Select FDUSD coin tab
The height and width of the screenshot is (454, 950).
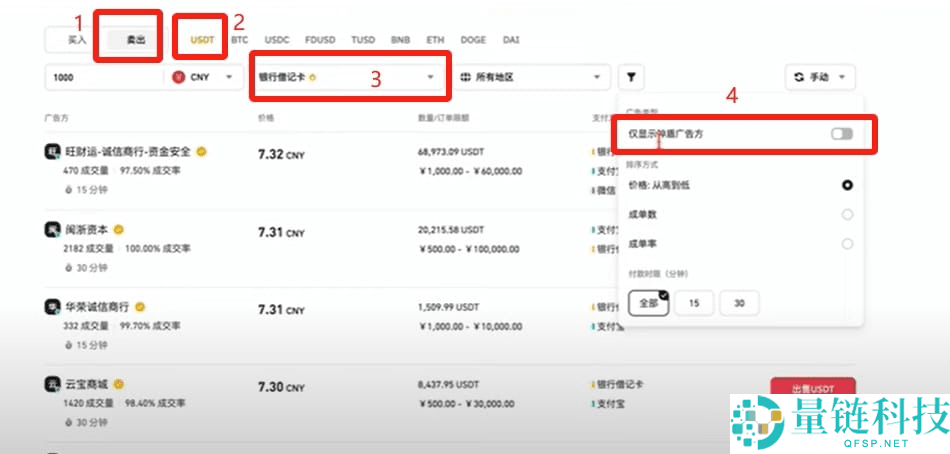pos(321,41)
